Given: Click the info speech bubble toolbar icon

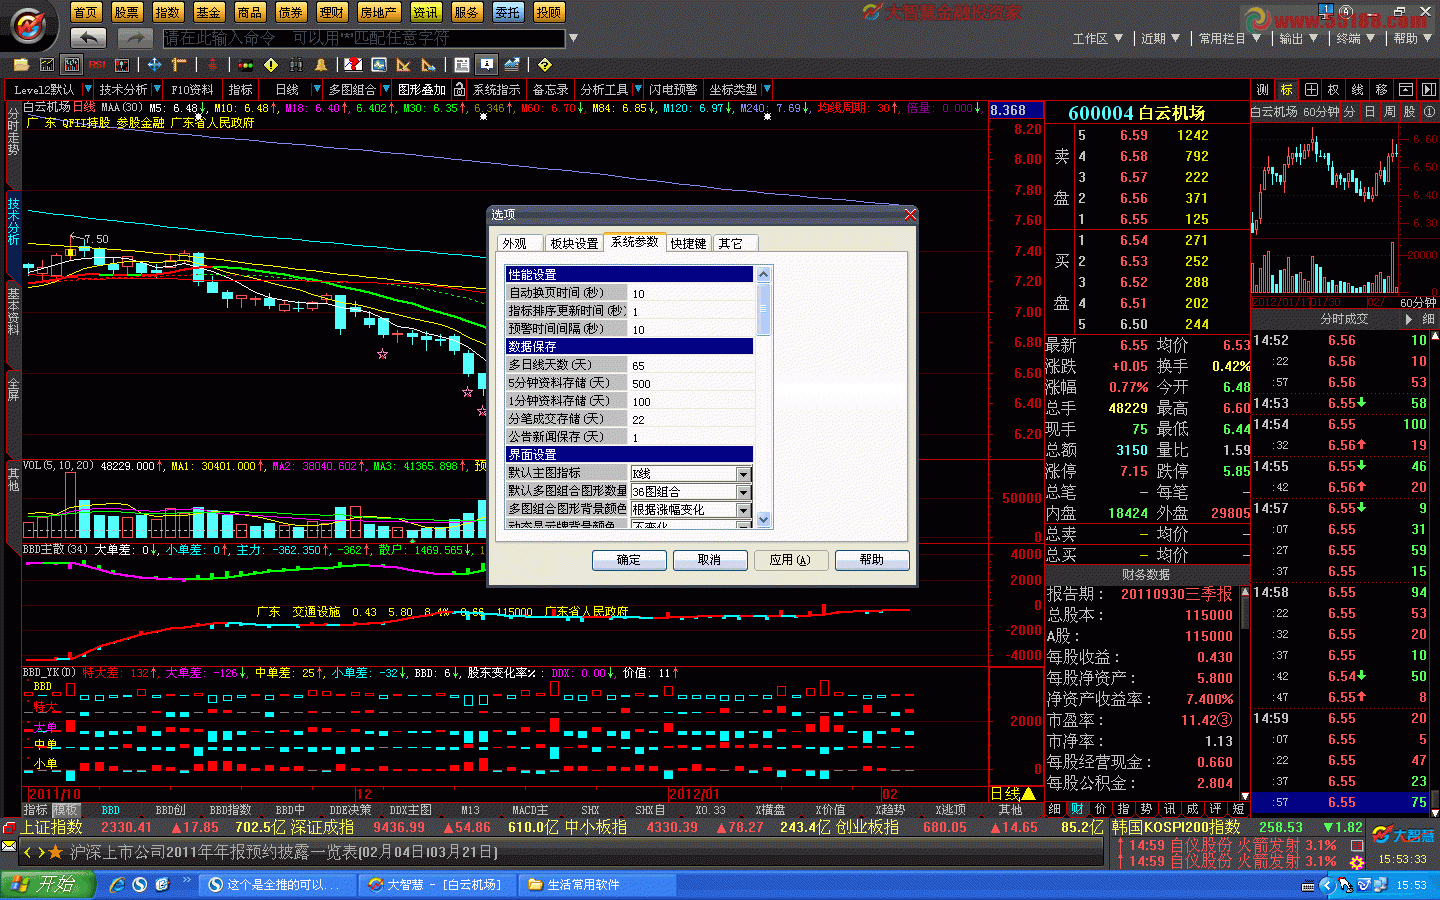Looking at the screenshot, I should [x=487, y=65].
